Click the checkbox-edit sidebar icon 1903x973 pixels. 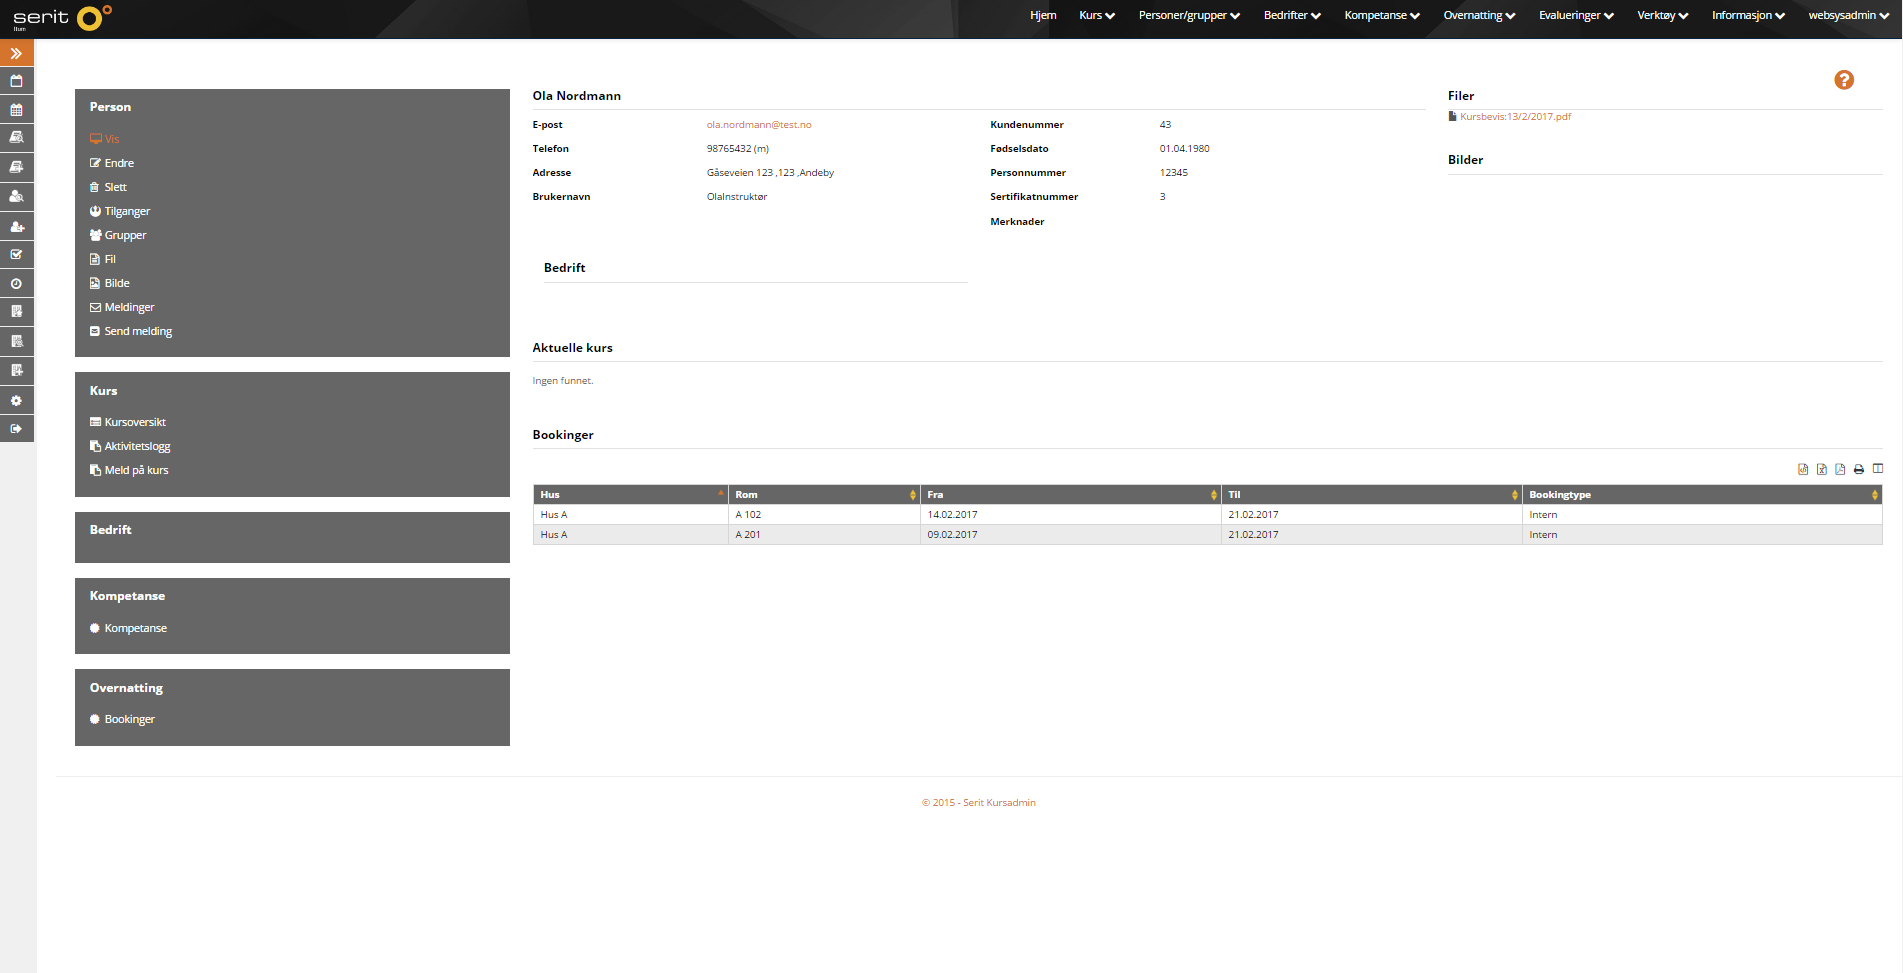17,255
